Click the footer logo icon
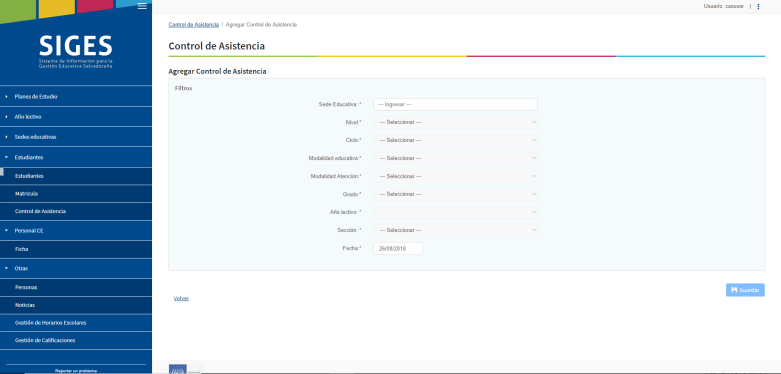 point(178,369)
